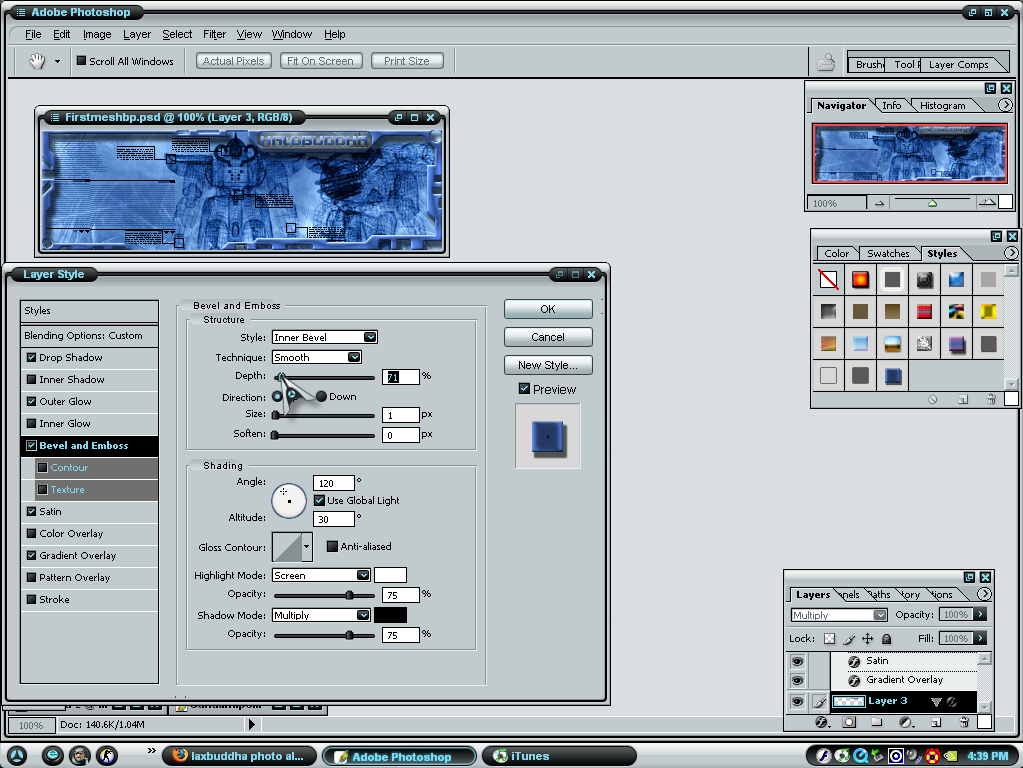
Task: Switch to the Swatches tab
Action: click(x=888, y=254)
